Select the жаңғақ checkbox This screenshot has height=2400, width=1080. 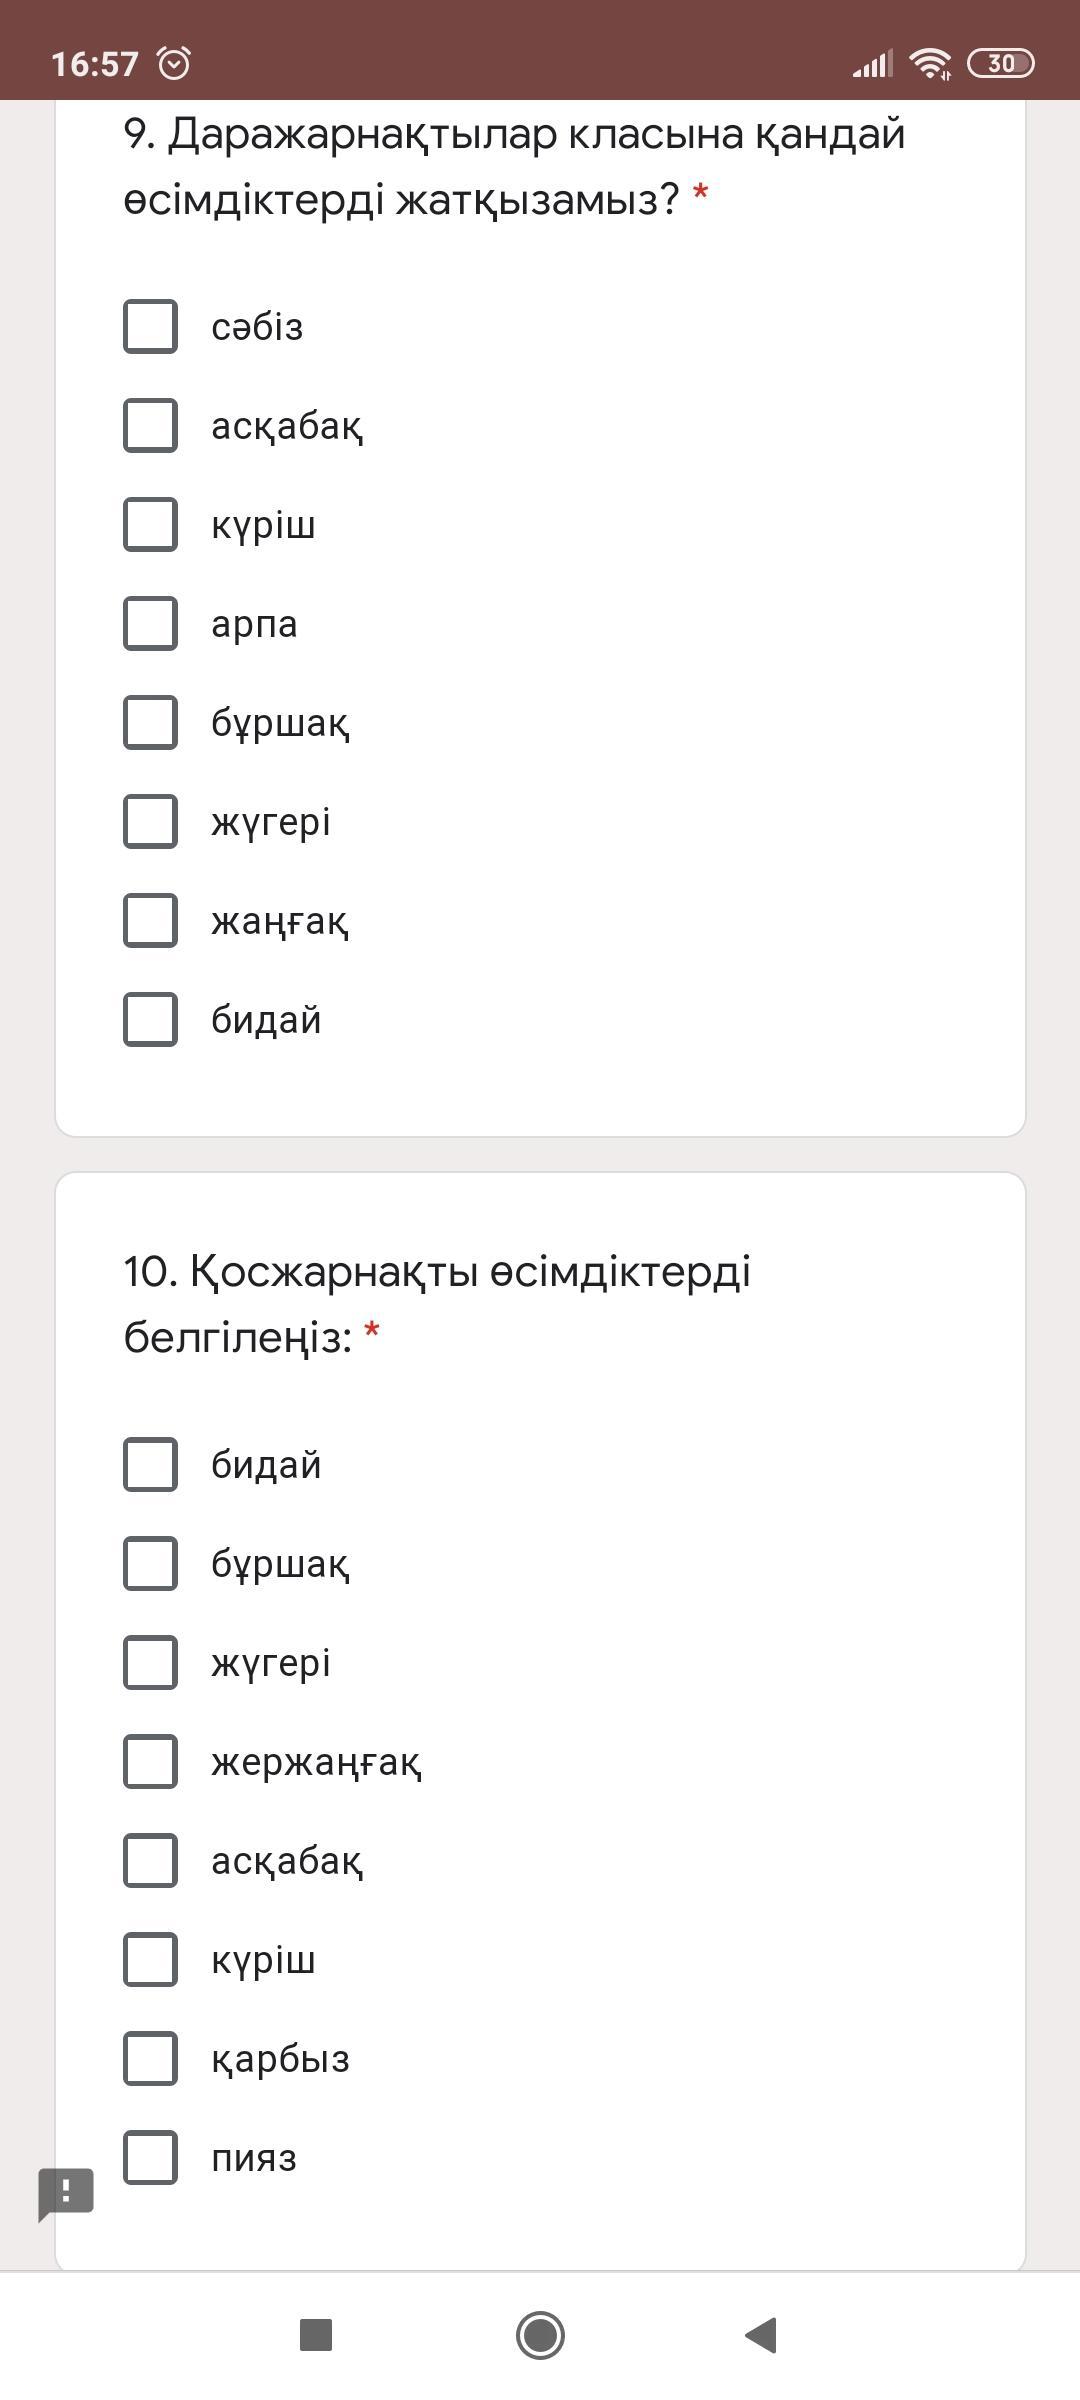(150, 920)
